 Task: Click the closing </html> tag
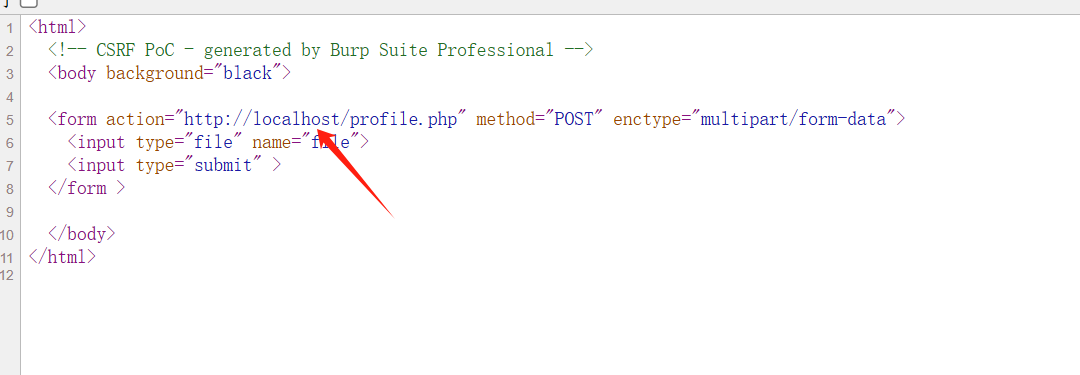pos(62,257)
